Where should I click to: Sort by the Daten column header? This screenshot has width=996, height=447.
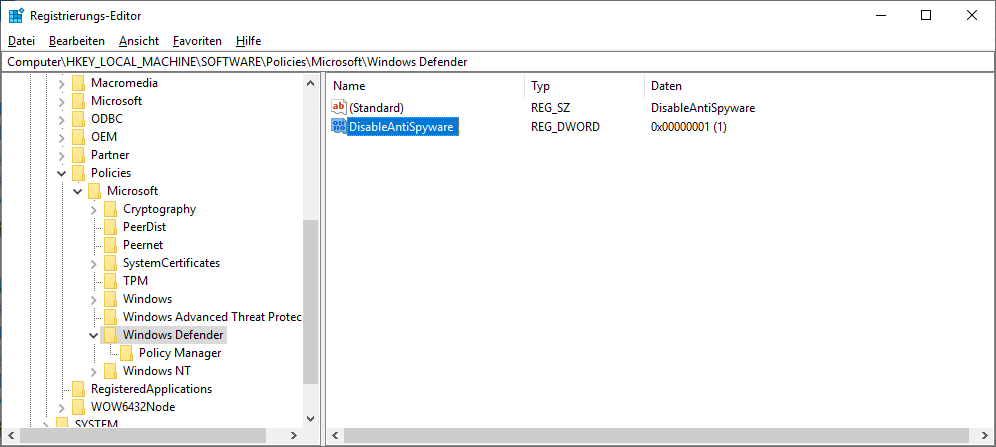819,86
